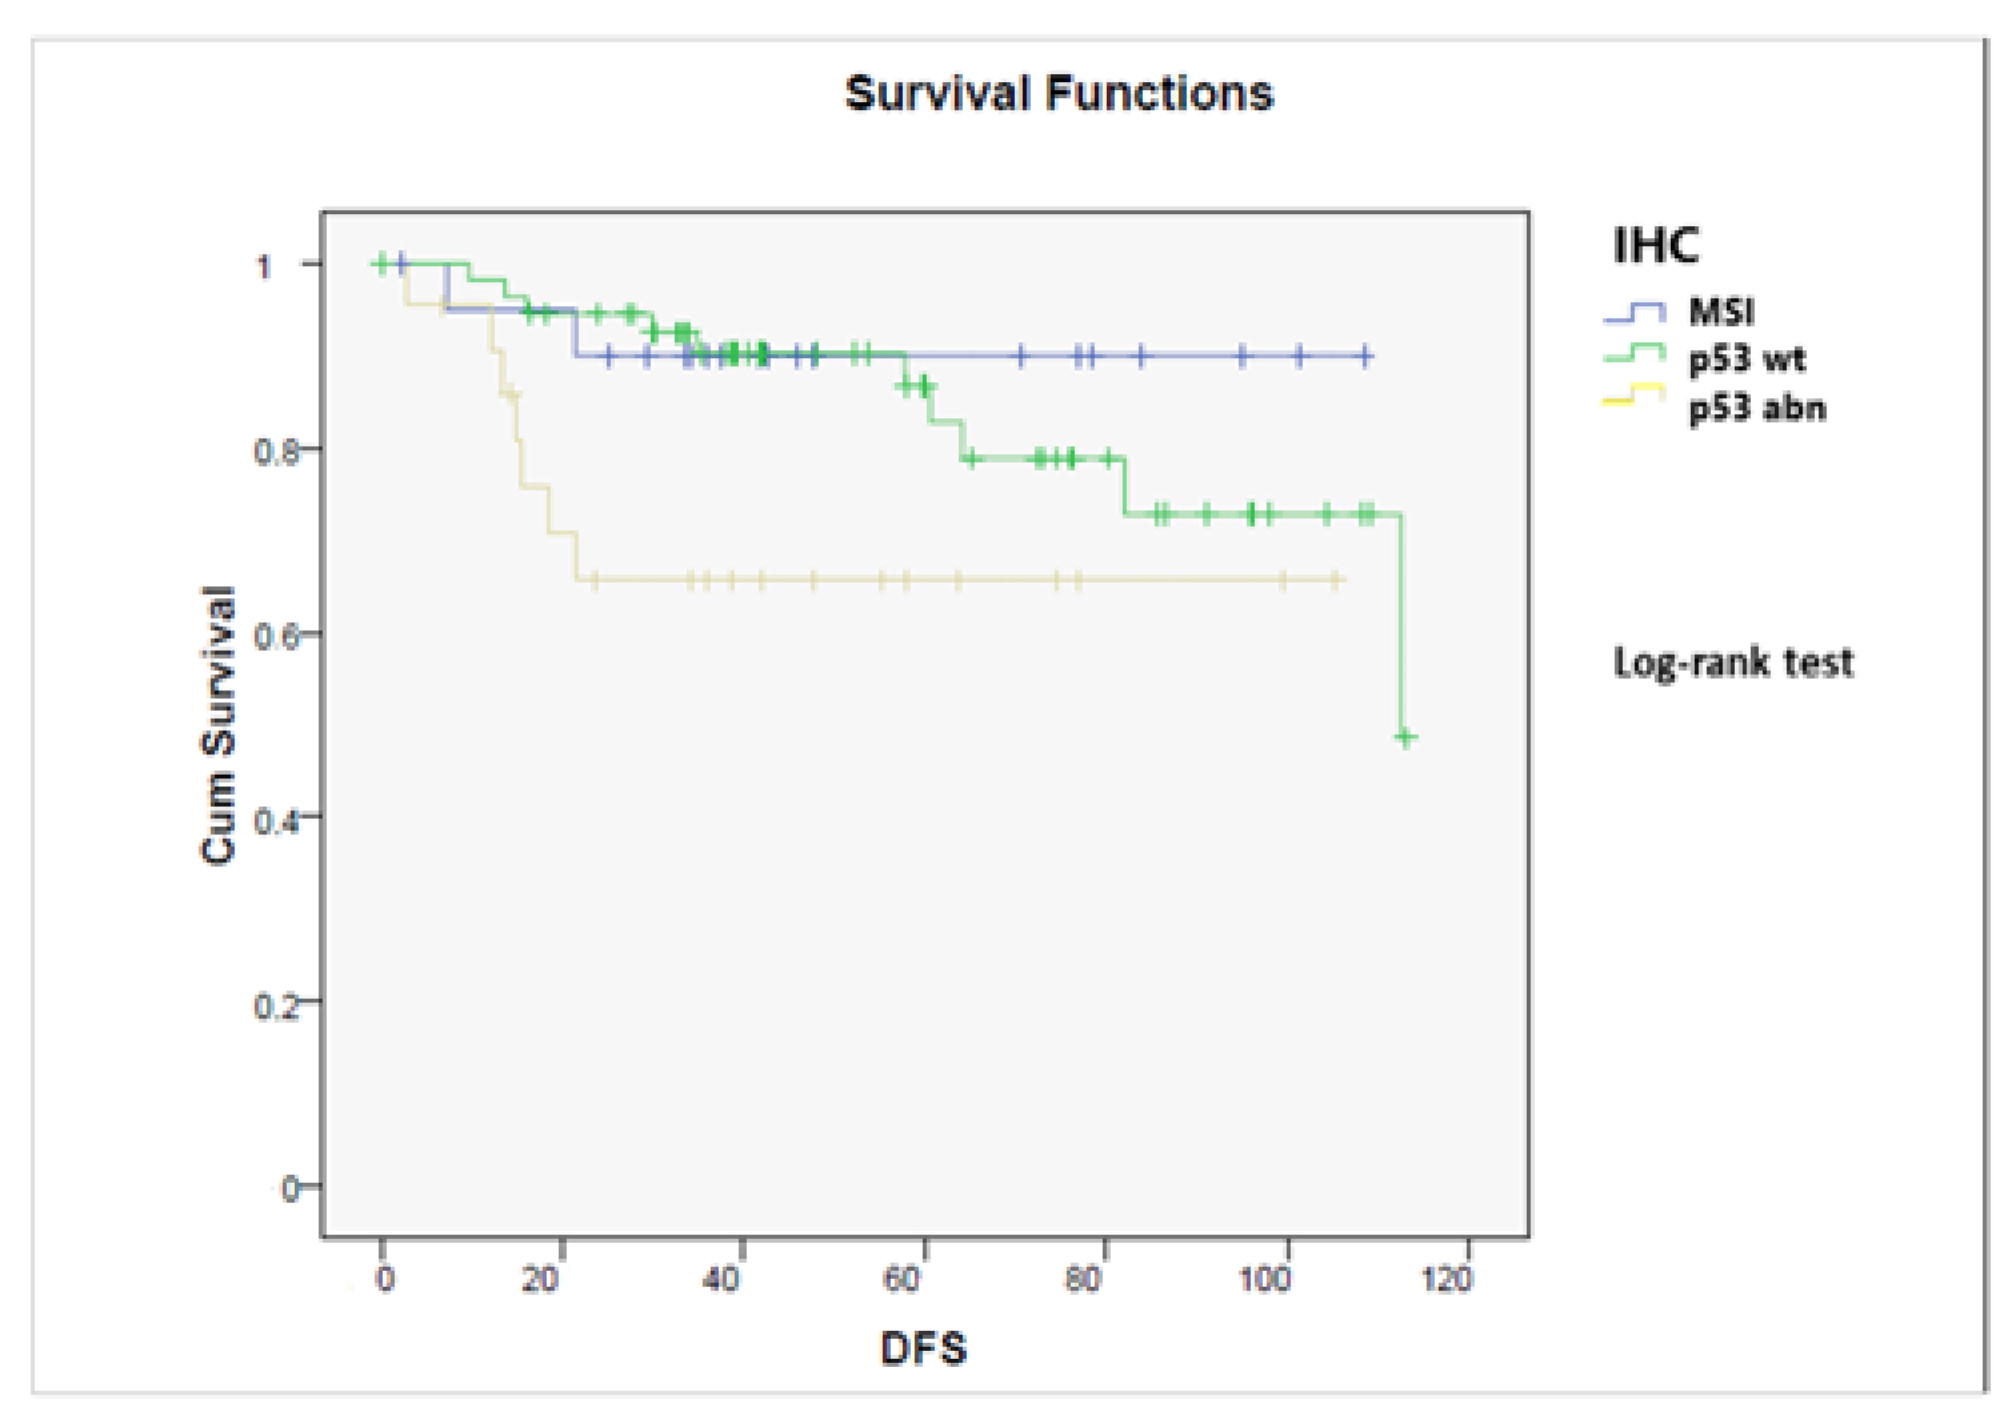The width and height of the screenshot is (2015, 1426).
Task: Click the 0.2 tick label on y-axis
Action: [276, 1005]
